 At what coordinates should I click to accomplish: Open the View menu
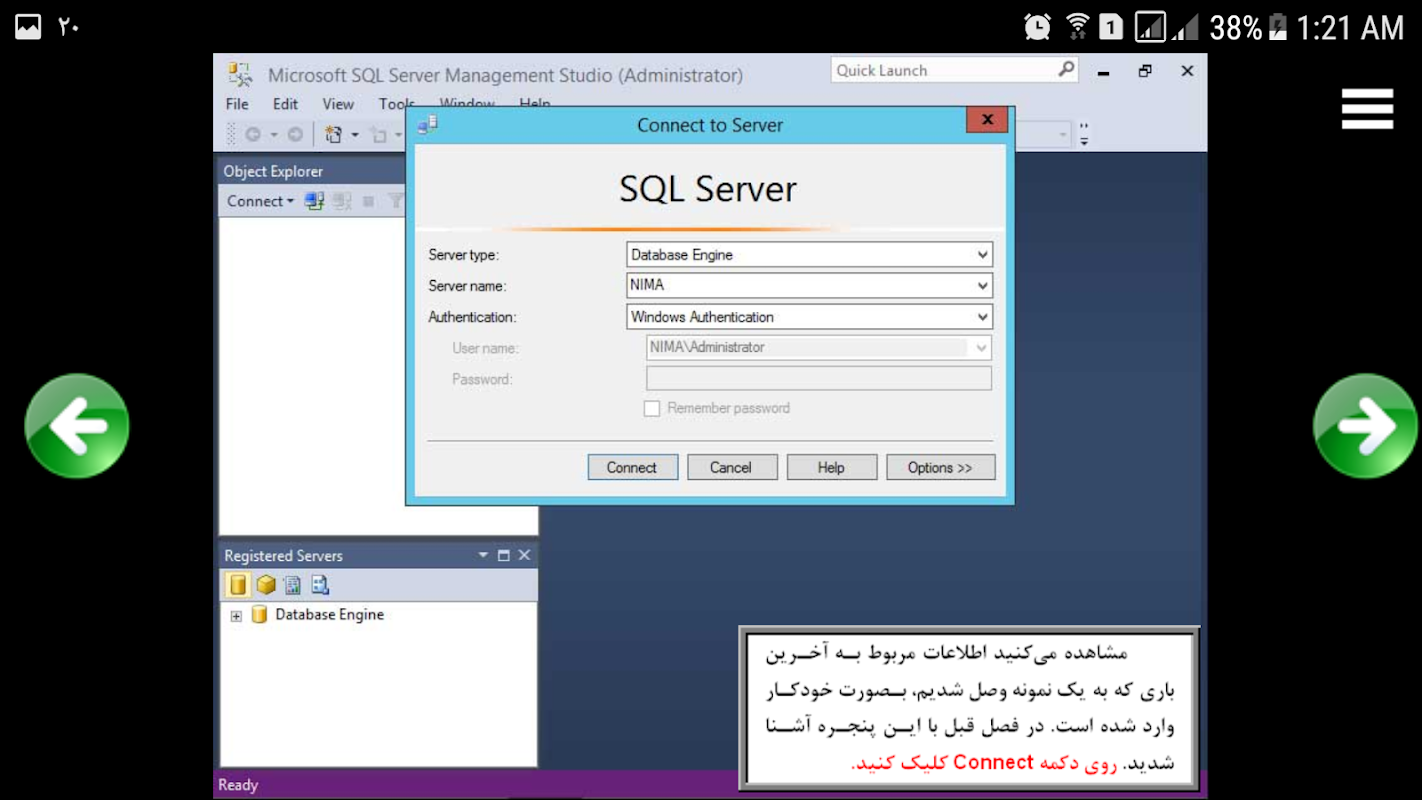338,104
